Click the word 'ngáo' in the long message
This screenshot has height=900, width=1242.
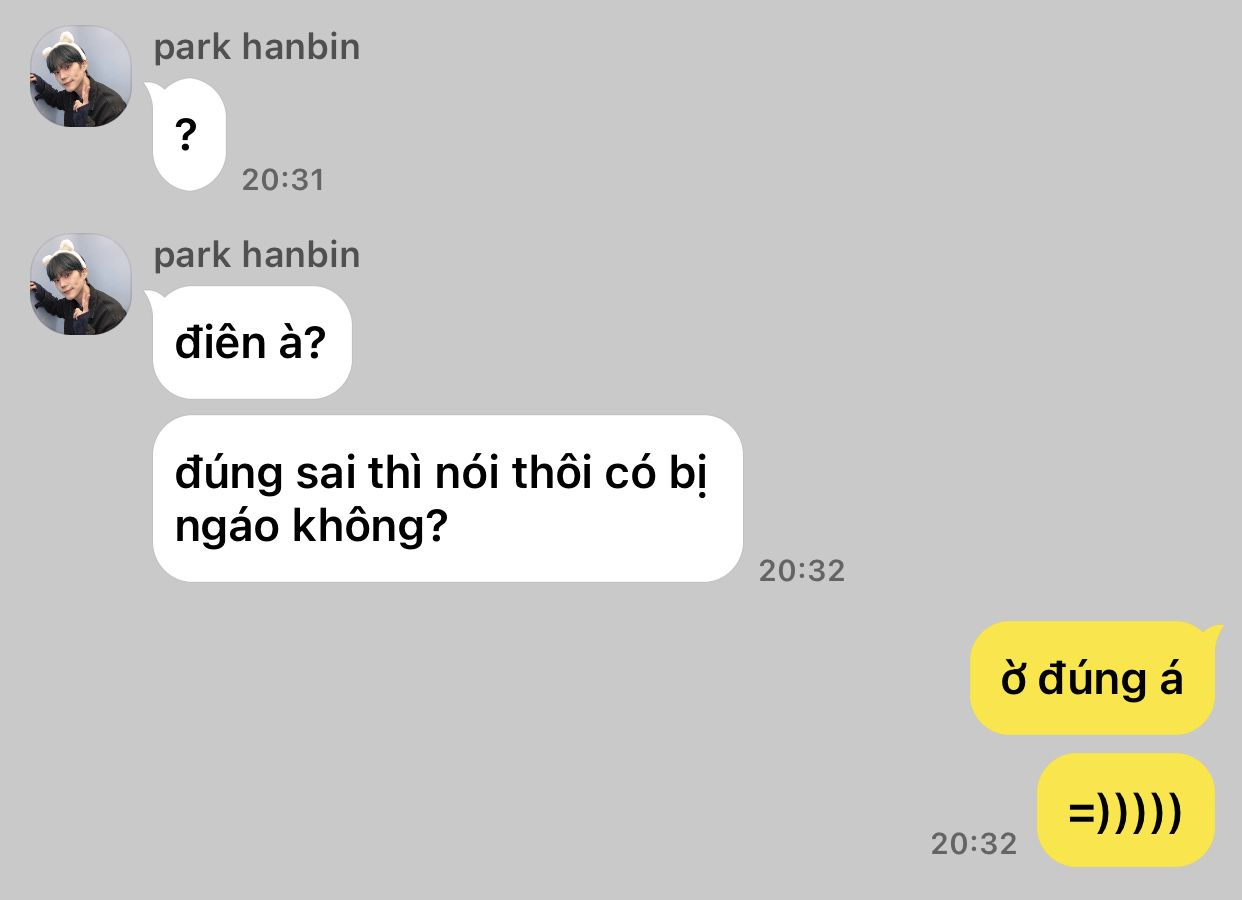click(x=223, y=527)
